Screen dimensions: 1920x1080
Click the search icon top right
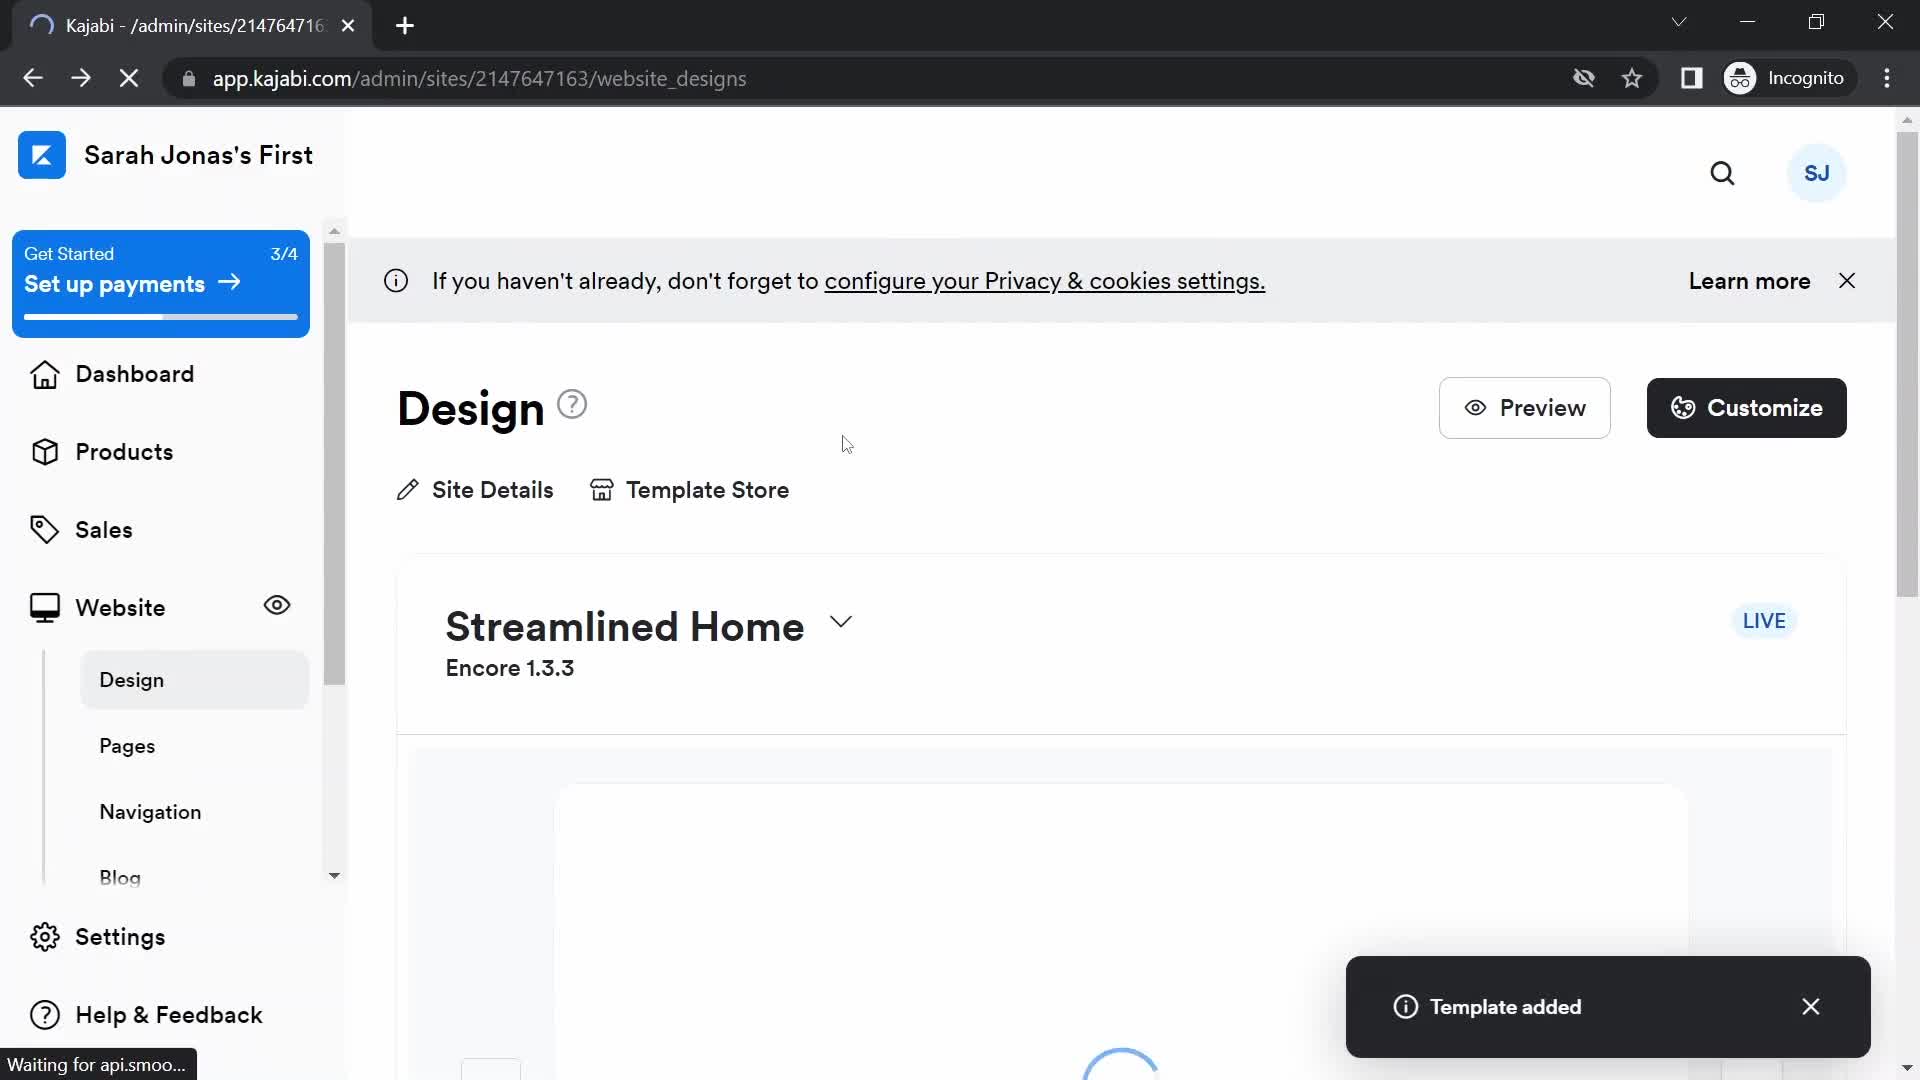(1722, 173)
